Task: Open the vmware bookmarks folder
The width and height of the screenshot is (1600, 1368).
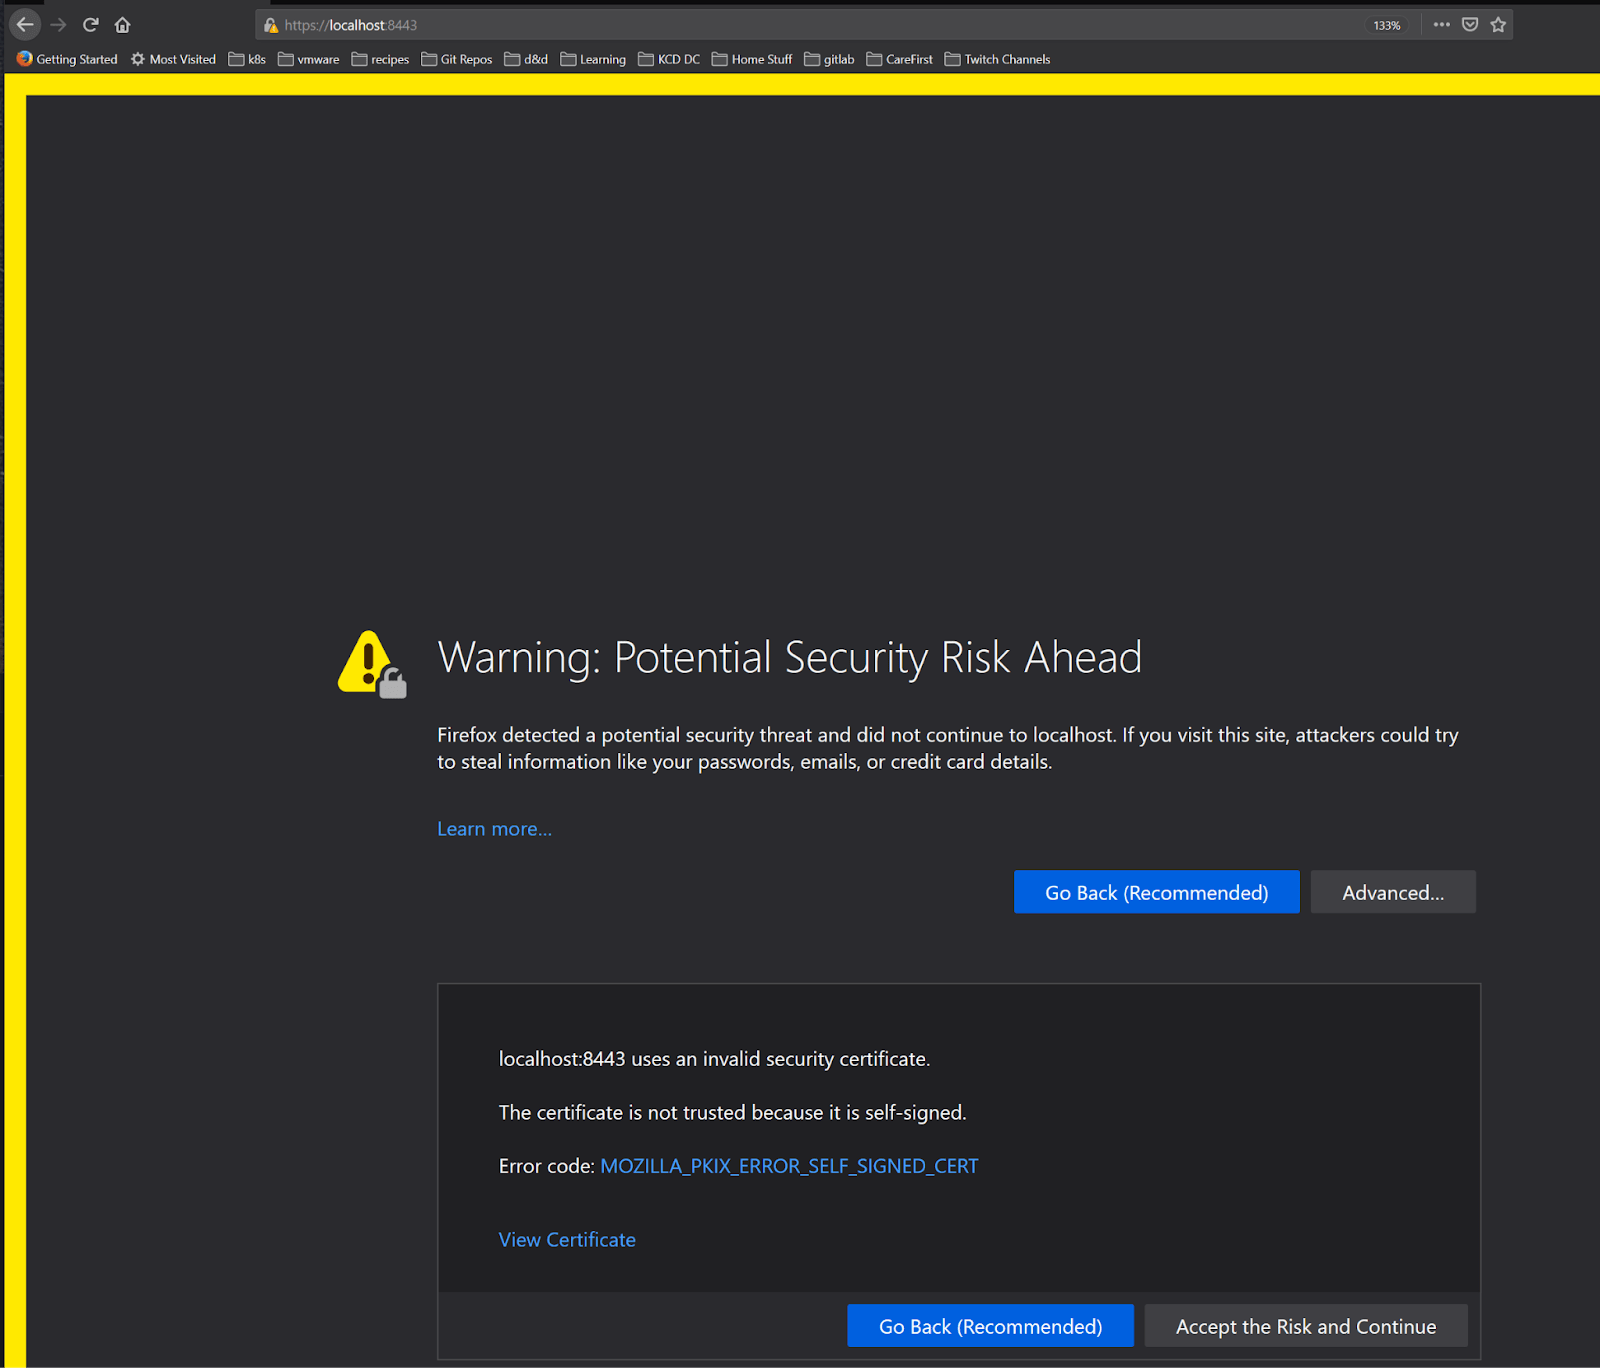Action: 308,59
